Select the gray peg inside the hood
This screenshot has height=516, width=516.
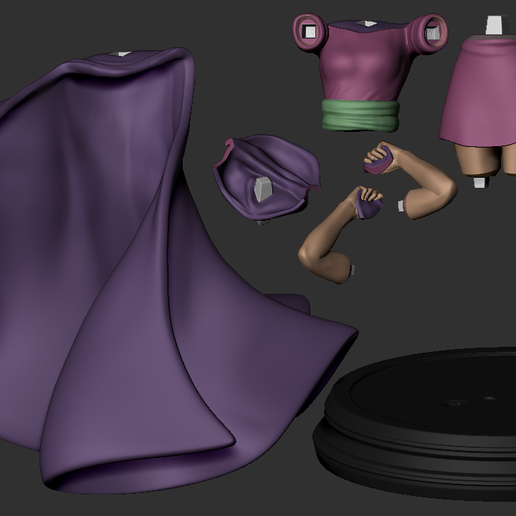click(263, 189)
